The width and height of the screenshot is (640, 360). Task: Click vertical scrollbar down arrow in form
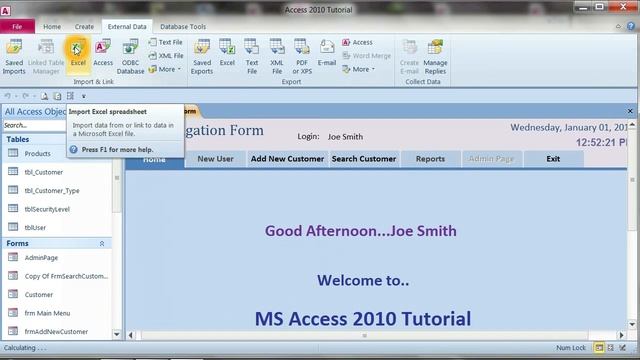click(x=632, y=324)
